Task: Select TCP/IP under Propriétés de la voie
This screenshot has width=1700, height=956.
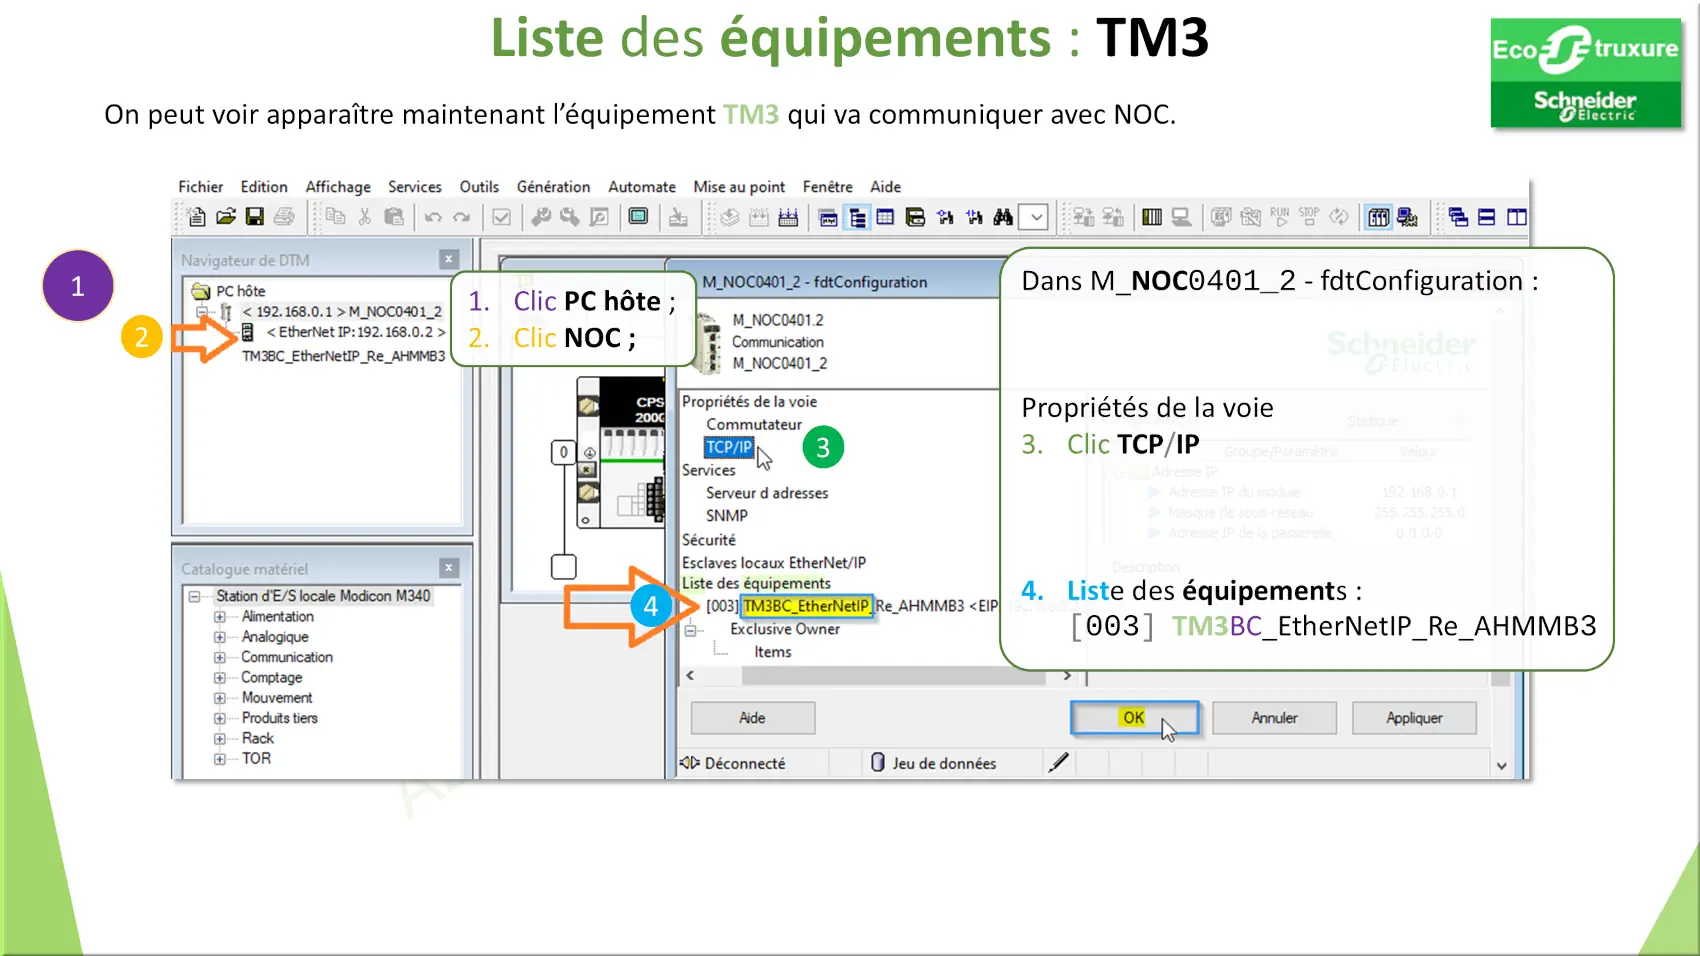Action: coord(729,447)
